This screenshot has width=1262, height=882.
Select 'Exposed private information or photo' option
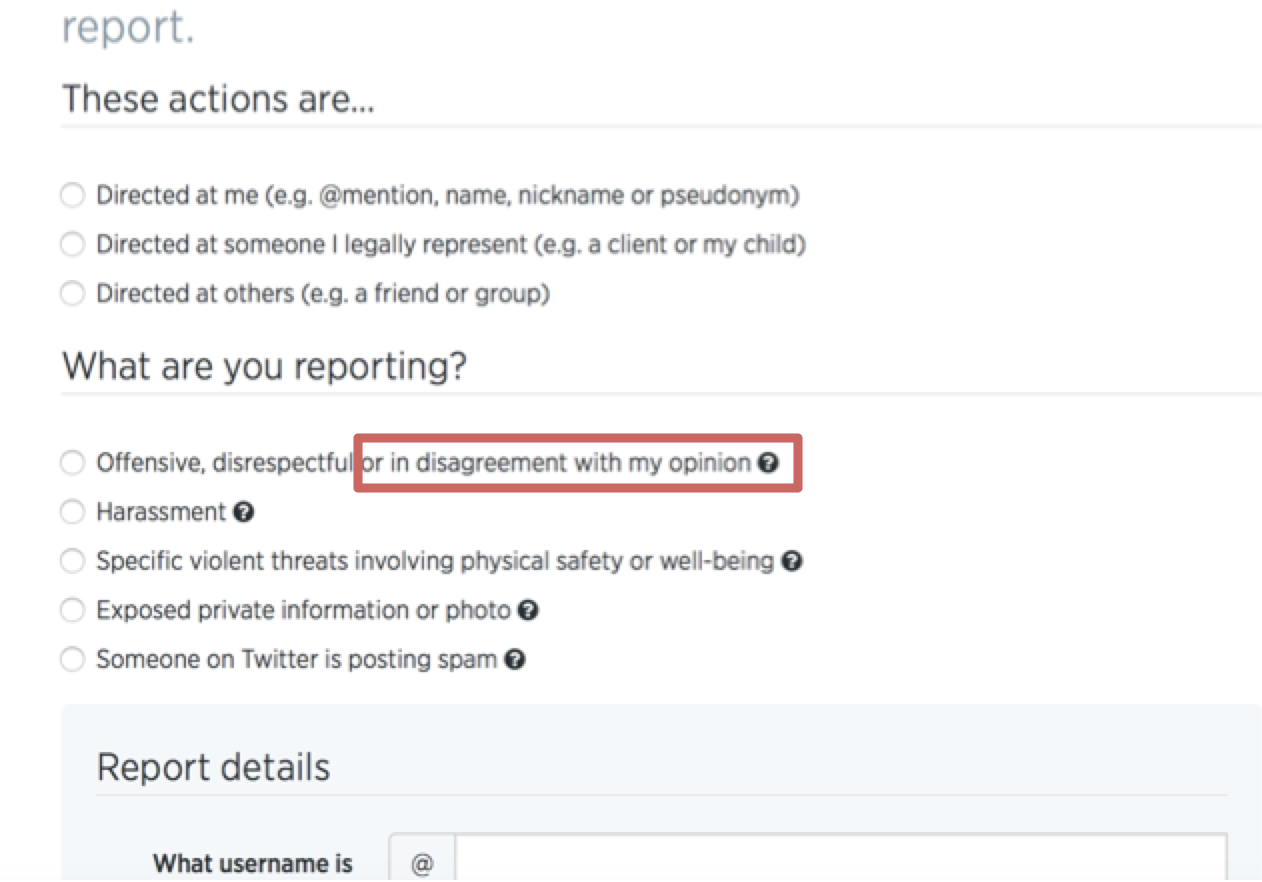(x=72, y=610)
